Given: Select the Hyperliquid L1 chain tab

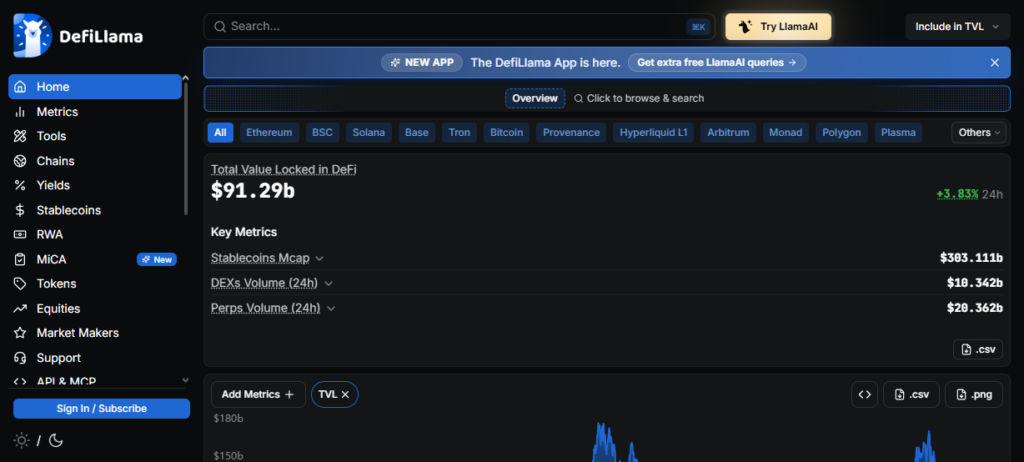Looking at the screenshot, I should tap(653, 133).
